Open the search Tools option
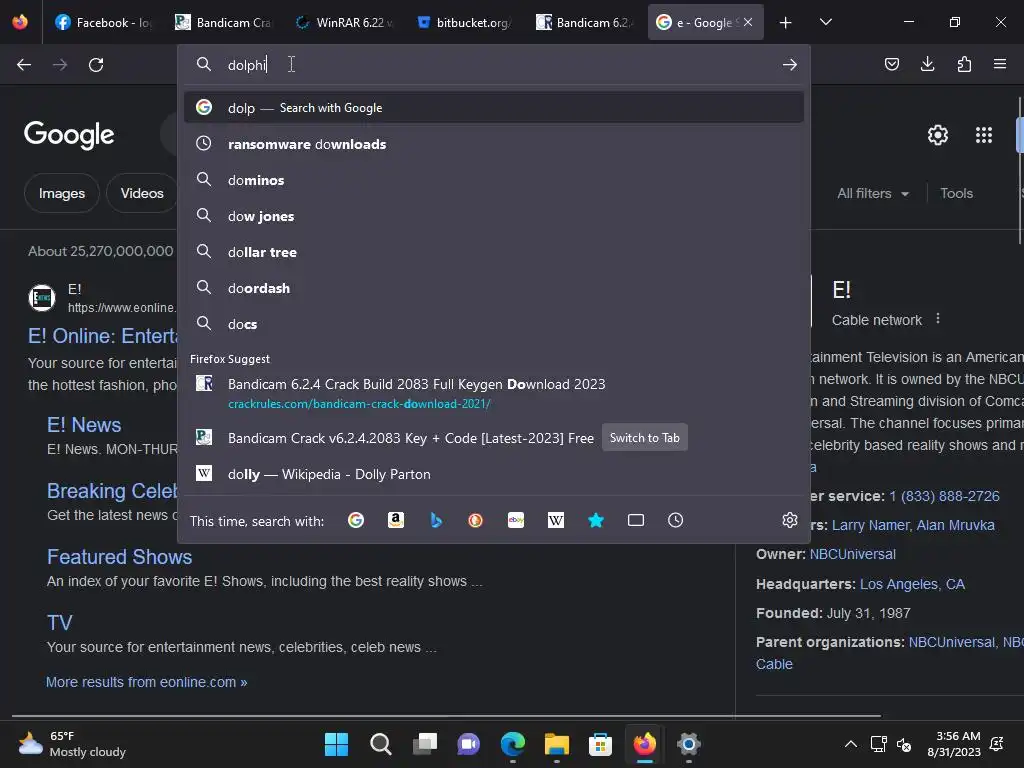The height and width of the screenshot is (768, 1024). [956, 193]
